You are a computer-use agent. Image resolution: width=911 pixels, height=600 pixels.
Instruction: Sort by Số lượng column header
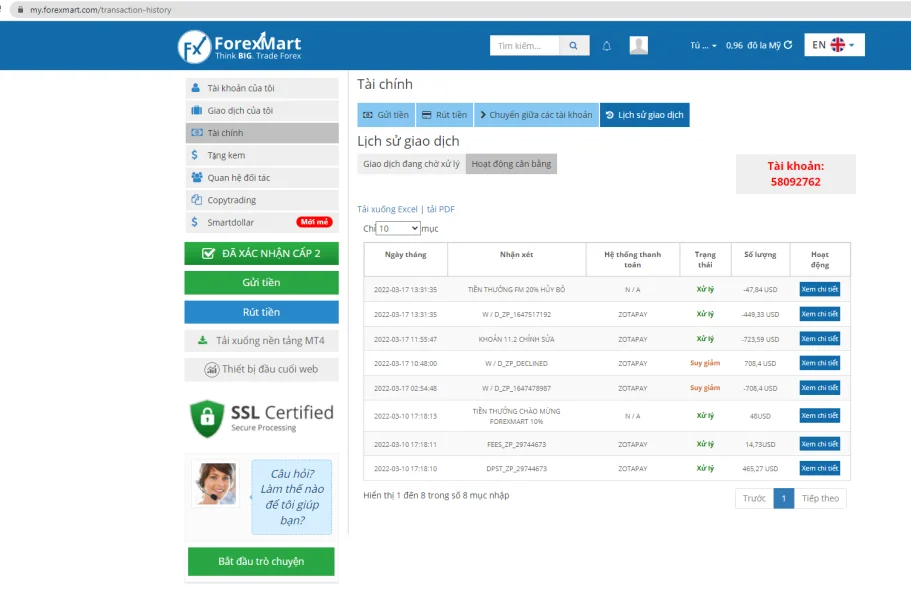760,260
